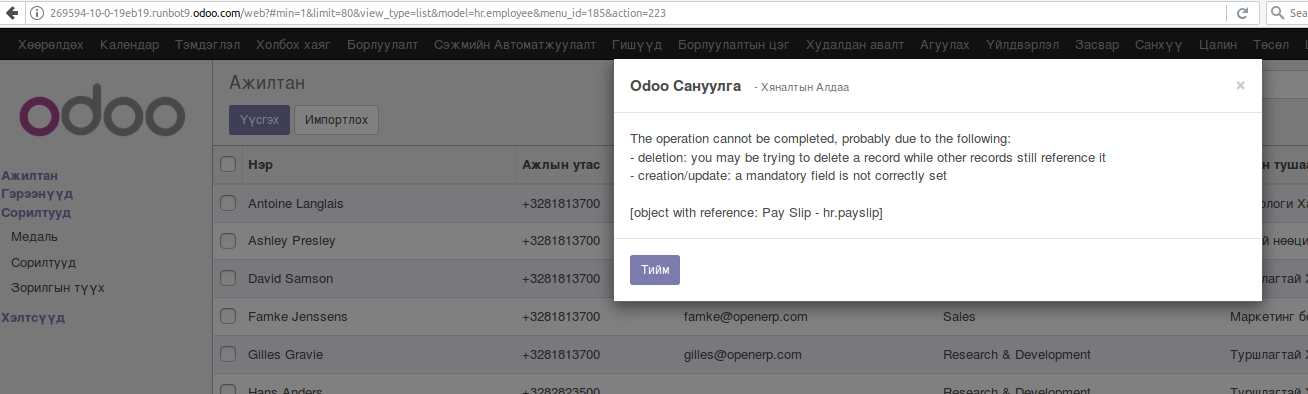Open the Агуулах menu
Viewport: 1308px width, 394px height.
944,45
